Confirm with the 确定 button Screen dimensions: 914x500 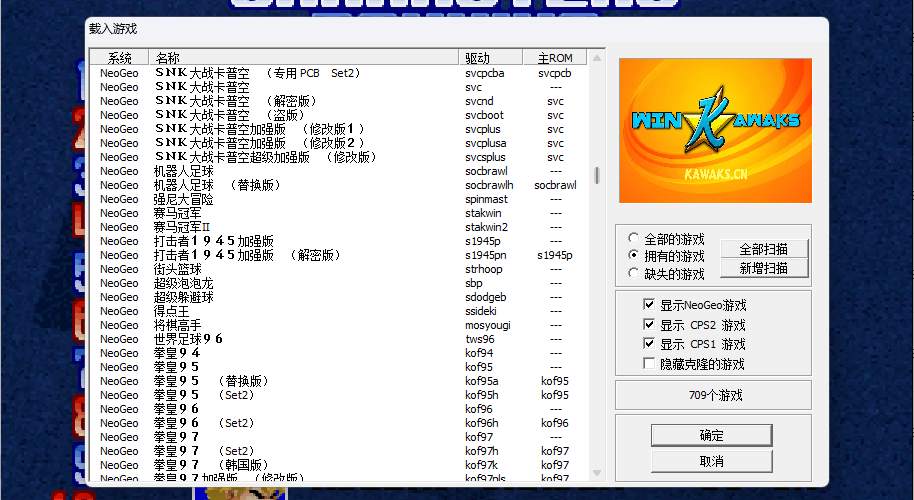click(x=711, y=435)
